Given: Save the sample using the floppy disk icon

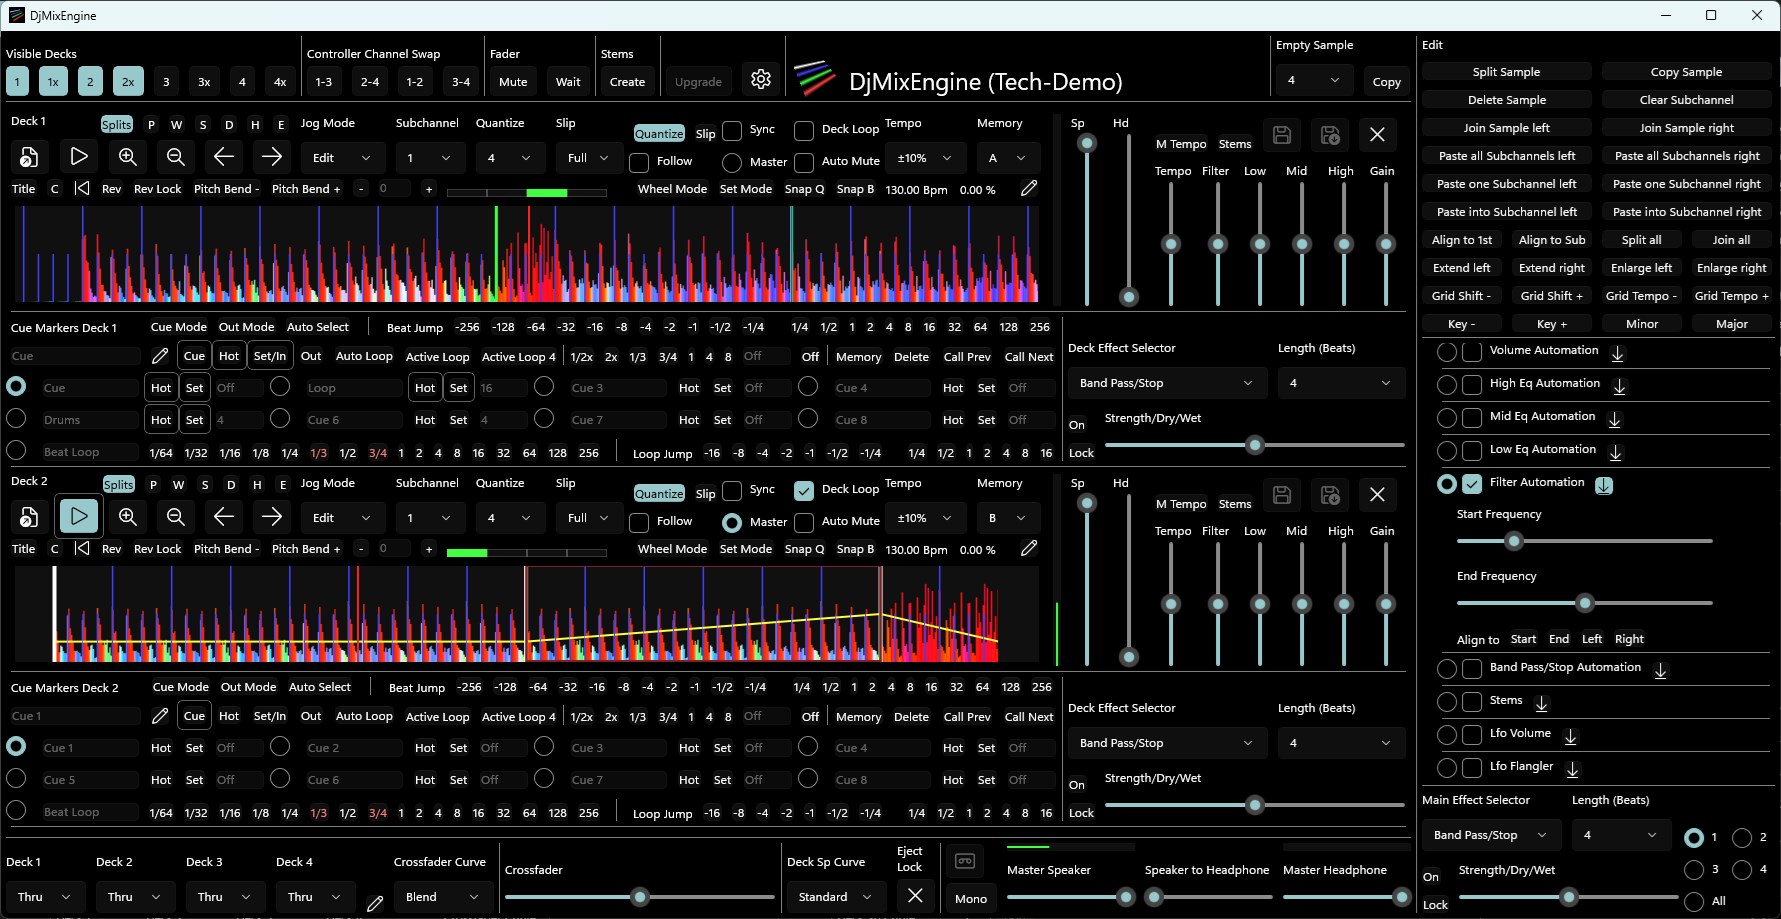Looking at the screenshot, I should (x=1282, y=134).
